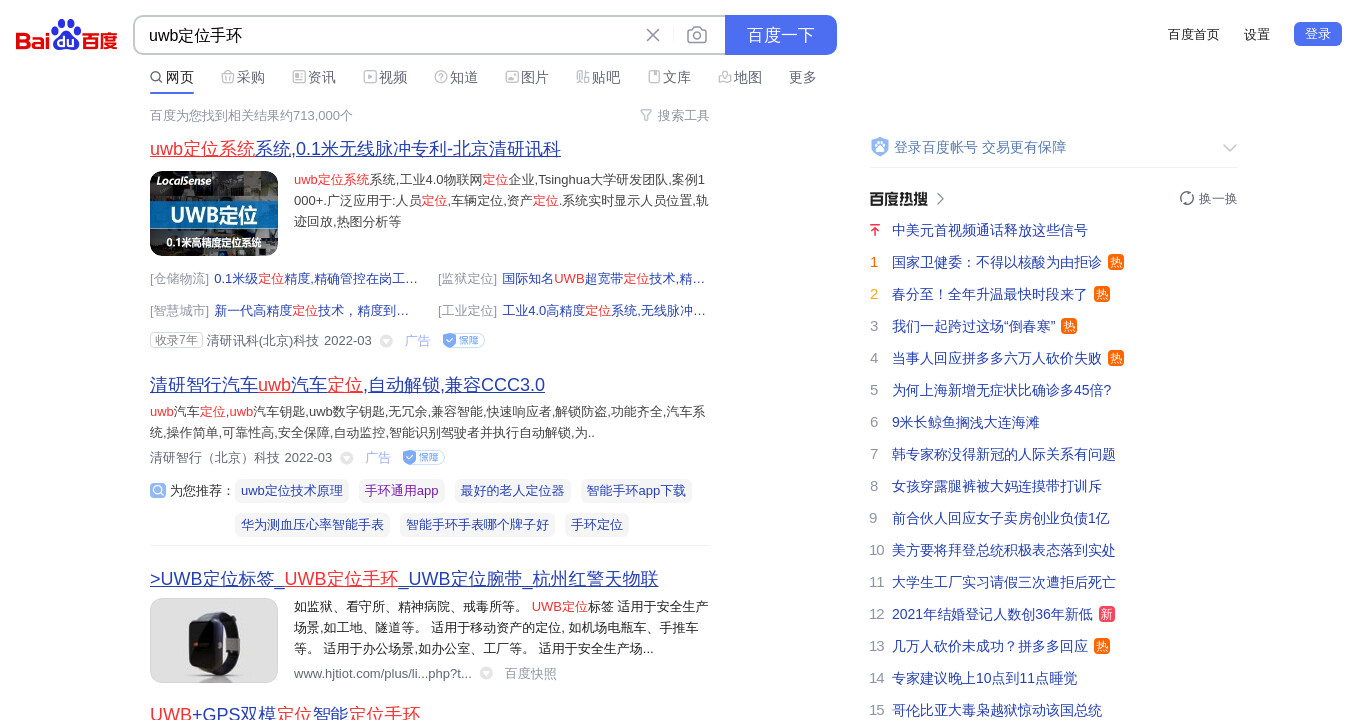
Task: Open 国际知名UWB超宽带定位技术 sublink
Action: (604, 279)
